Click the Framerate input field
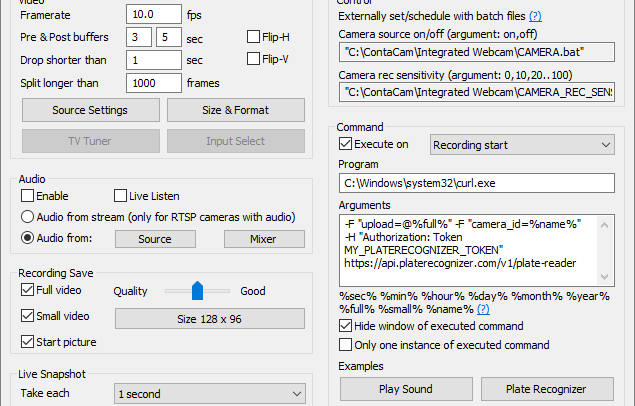Viewport: 635px width, 406px height. tap(153, 15)
